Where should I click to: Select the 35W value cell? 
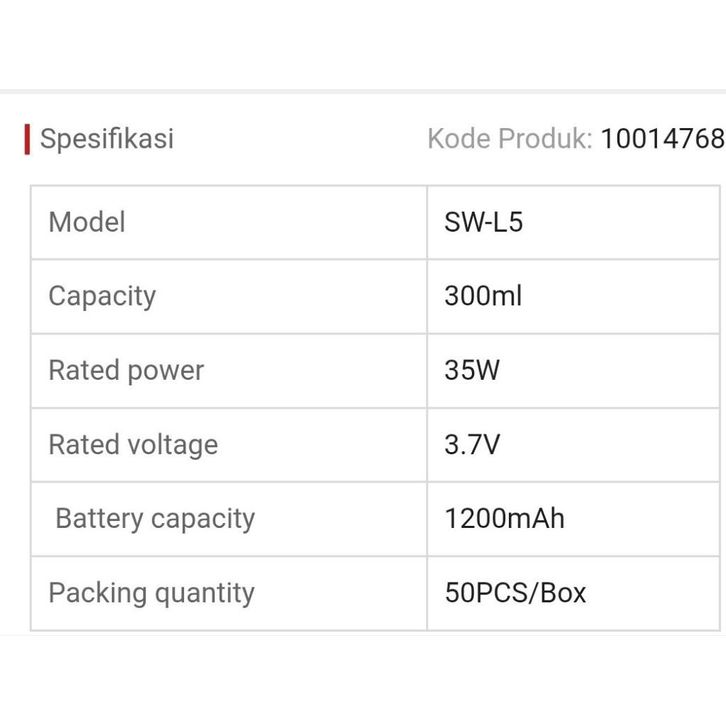pyautogui.click(x=472, y=370)
